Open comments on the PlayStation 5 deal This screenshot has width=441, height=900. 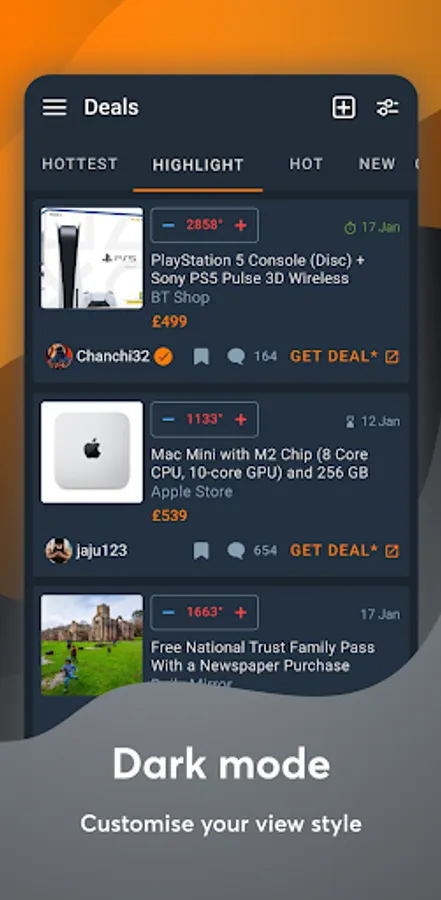coord(252,356)
